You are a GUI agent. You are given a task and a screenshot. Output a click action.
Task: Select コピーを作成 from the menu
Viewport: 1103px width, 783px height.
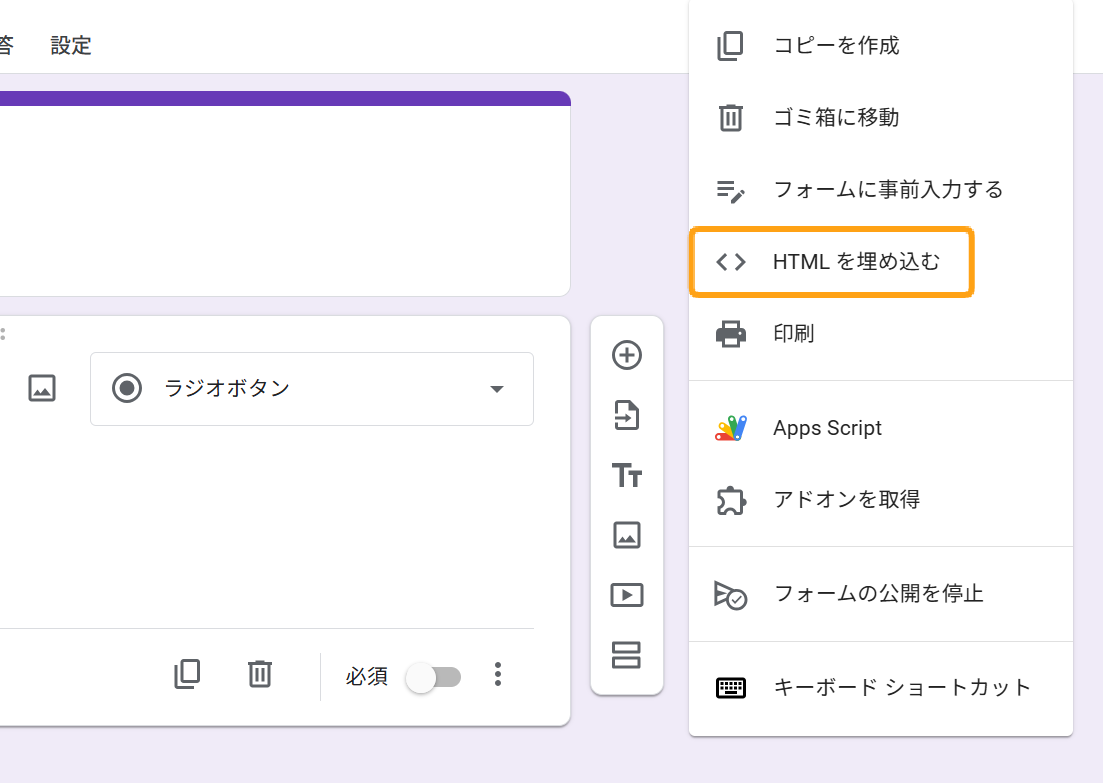tap(836, 46)
